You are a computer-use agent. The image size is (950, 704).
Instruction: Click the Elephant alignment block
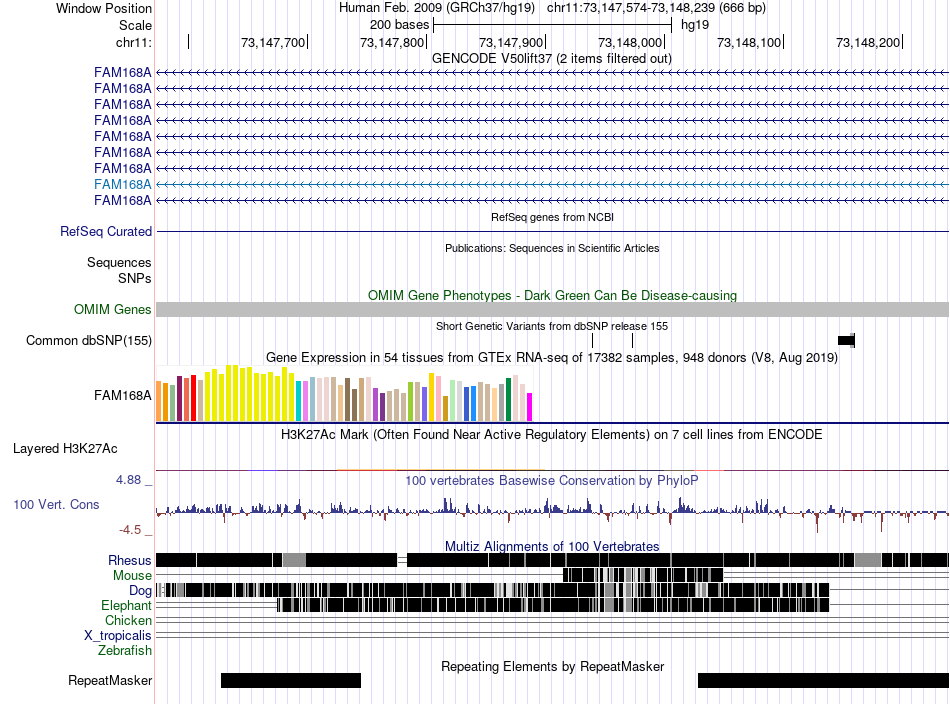(553, 605)
